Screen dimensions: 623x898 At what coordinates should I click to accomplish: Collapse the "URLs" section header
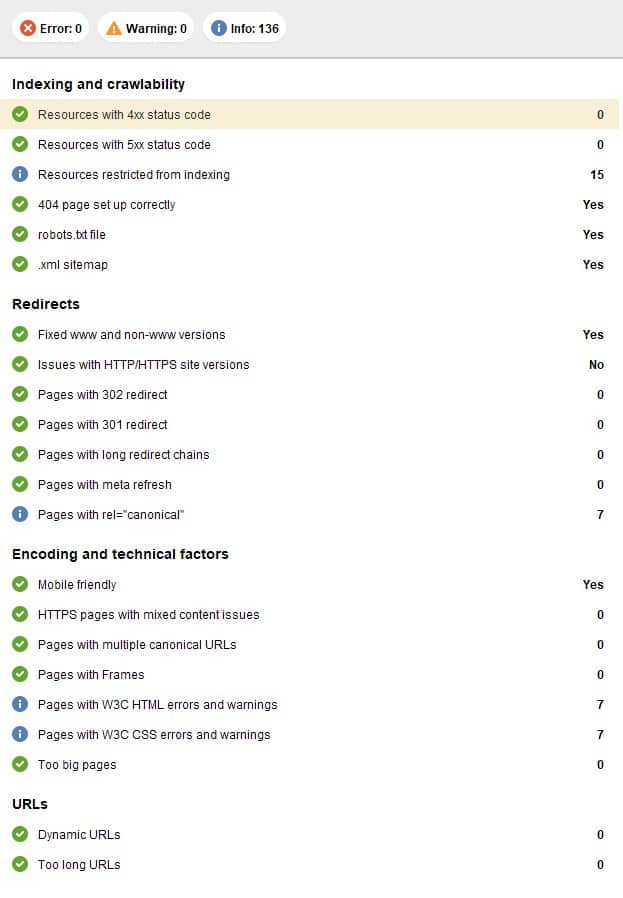[29, 804]
